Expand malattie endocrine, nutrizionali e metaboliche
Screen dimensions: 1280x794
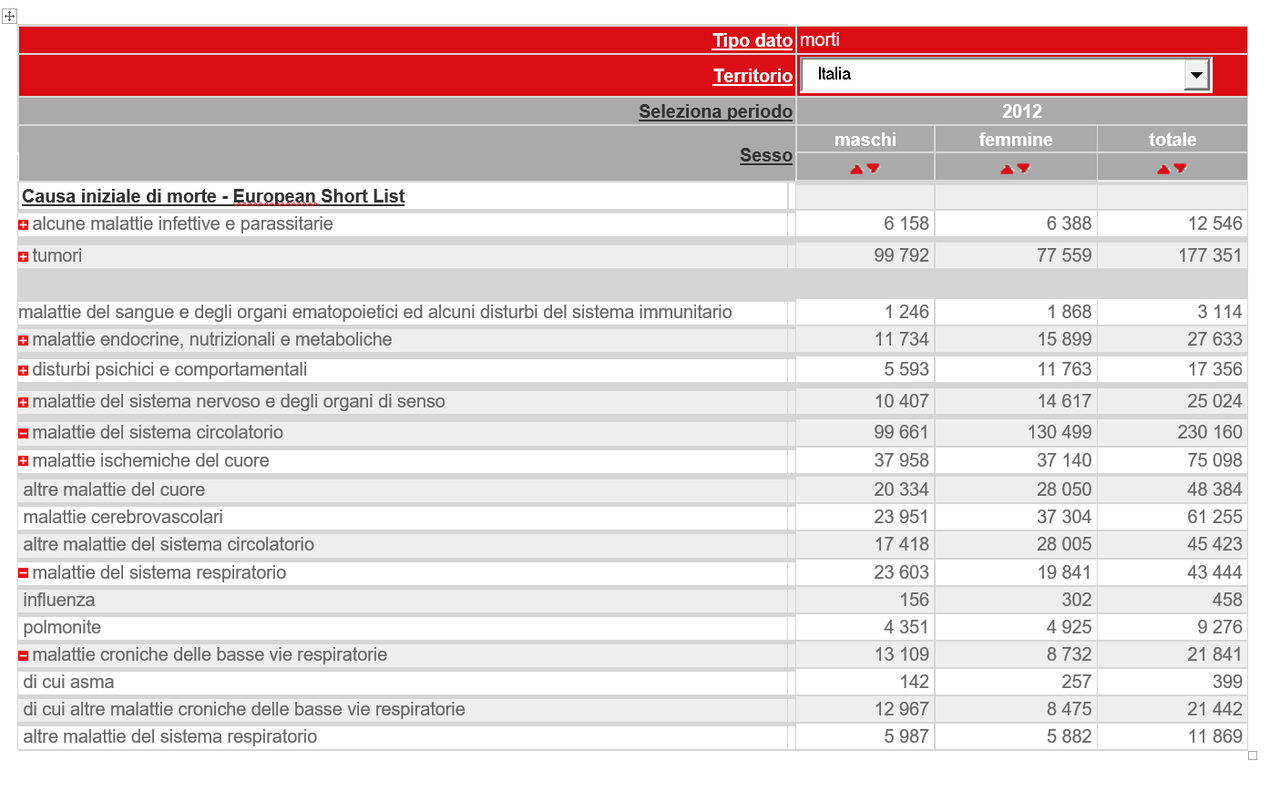(x=24, y=342)
